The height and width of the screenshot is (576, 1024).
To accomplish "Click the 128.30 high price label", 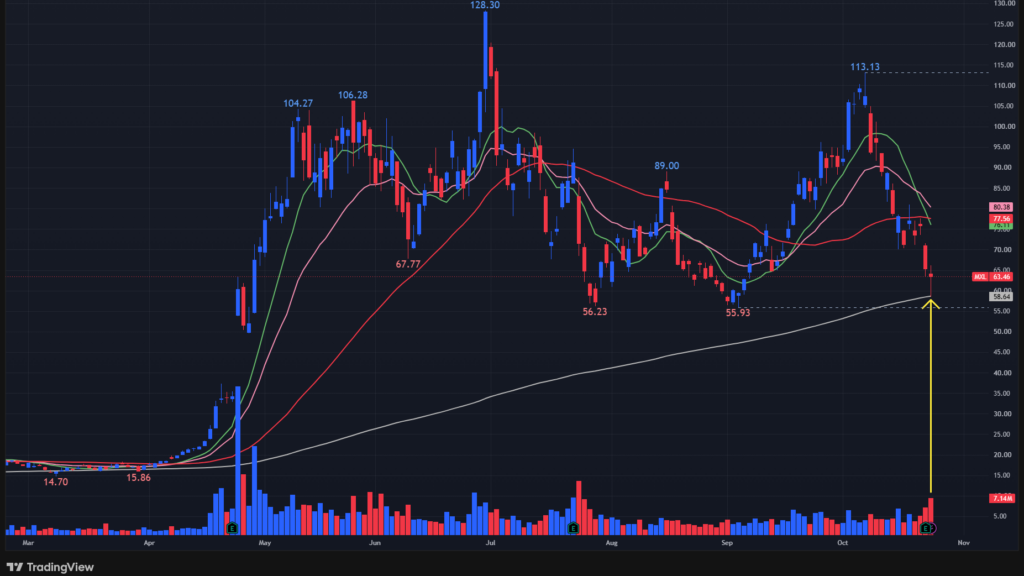I will click(485, 5).
